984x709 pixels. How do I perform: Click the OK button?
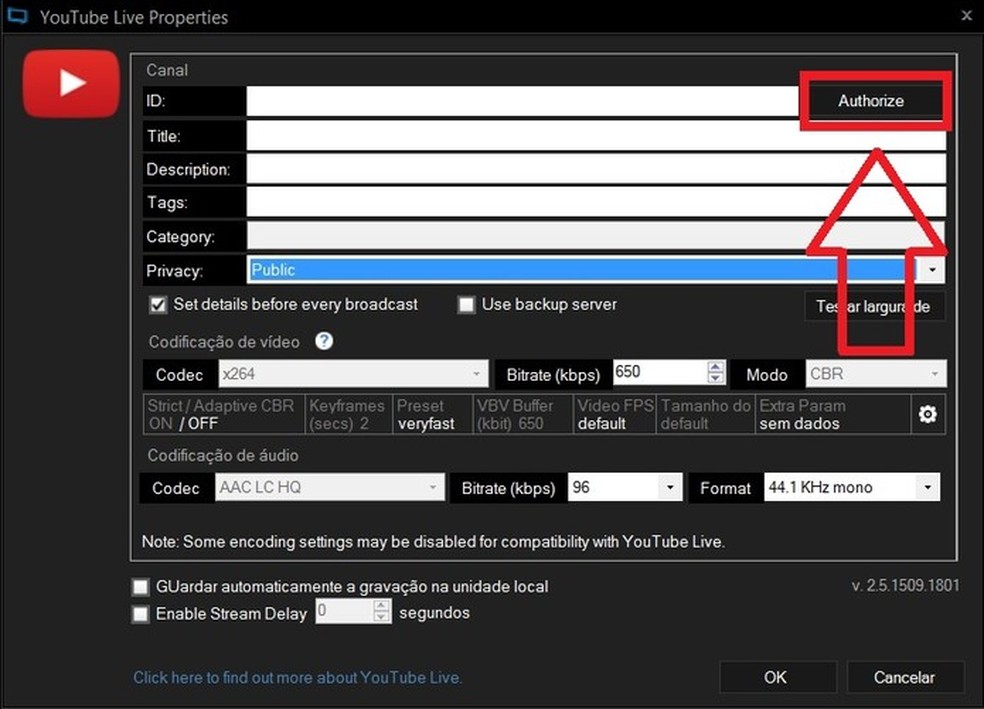775,677
